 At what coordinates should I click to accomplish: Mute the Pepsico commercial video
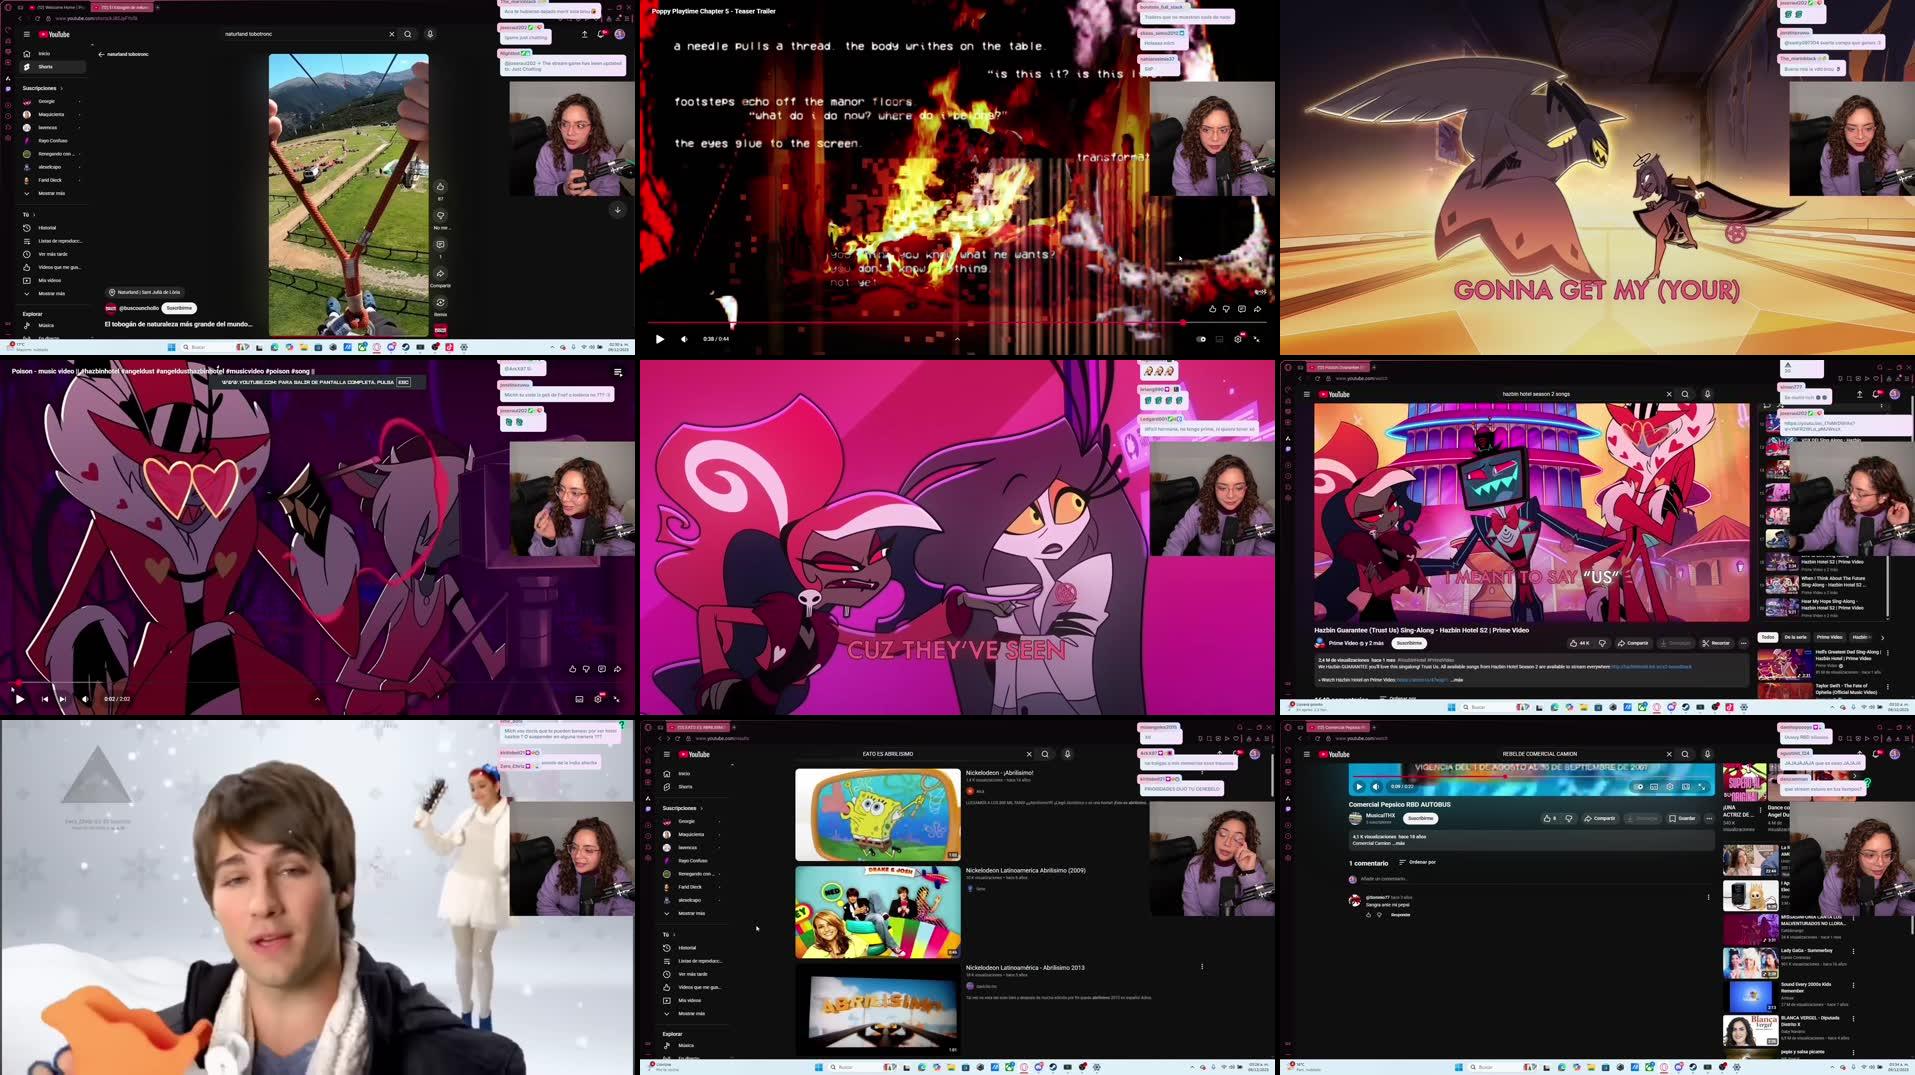tap(1376, 787)
